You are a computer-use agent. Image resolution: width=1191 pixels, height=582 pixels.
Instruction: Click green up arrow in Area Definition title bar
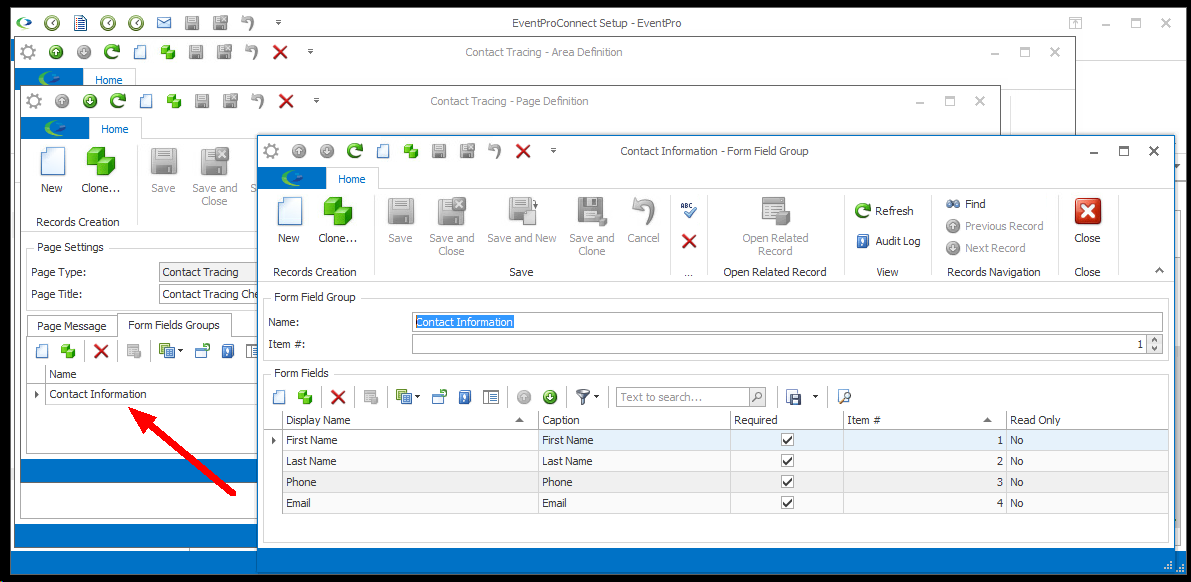click(55, 52)
